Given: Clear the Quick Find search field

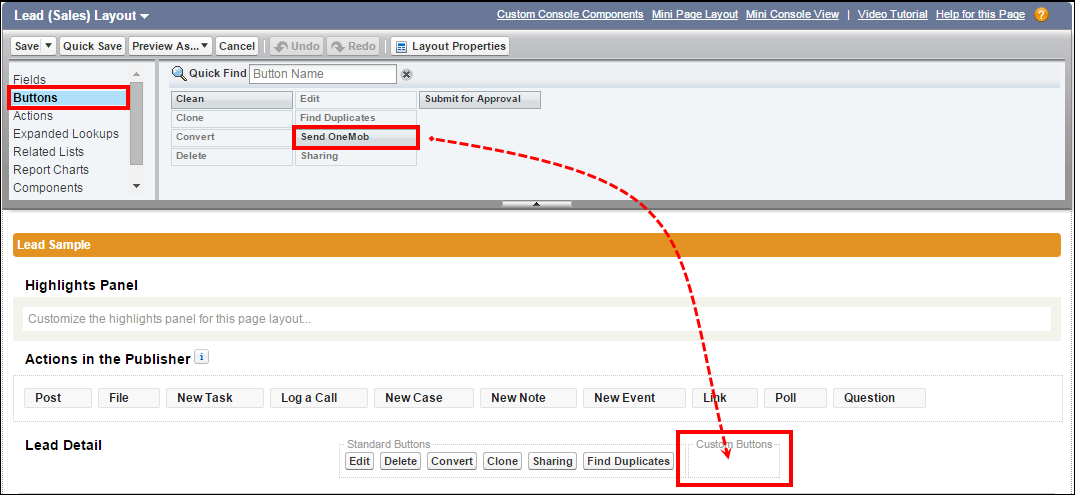Looking at the screenshot, I should point(407,74).
